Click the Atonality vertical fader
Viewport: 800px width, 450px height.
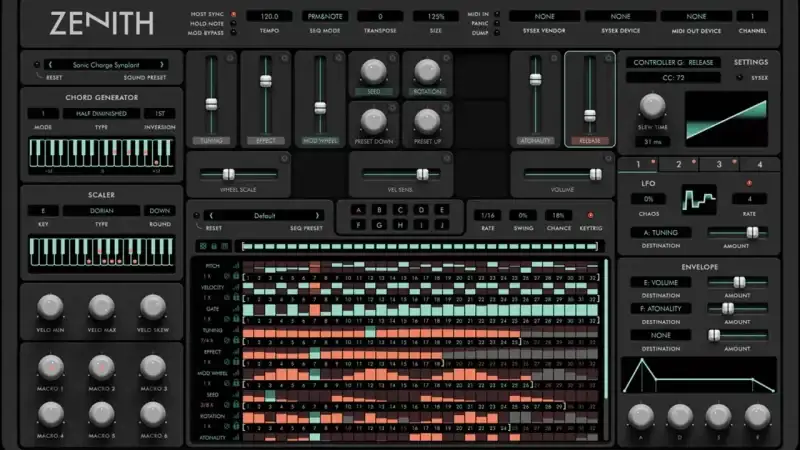click(535, 94)
